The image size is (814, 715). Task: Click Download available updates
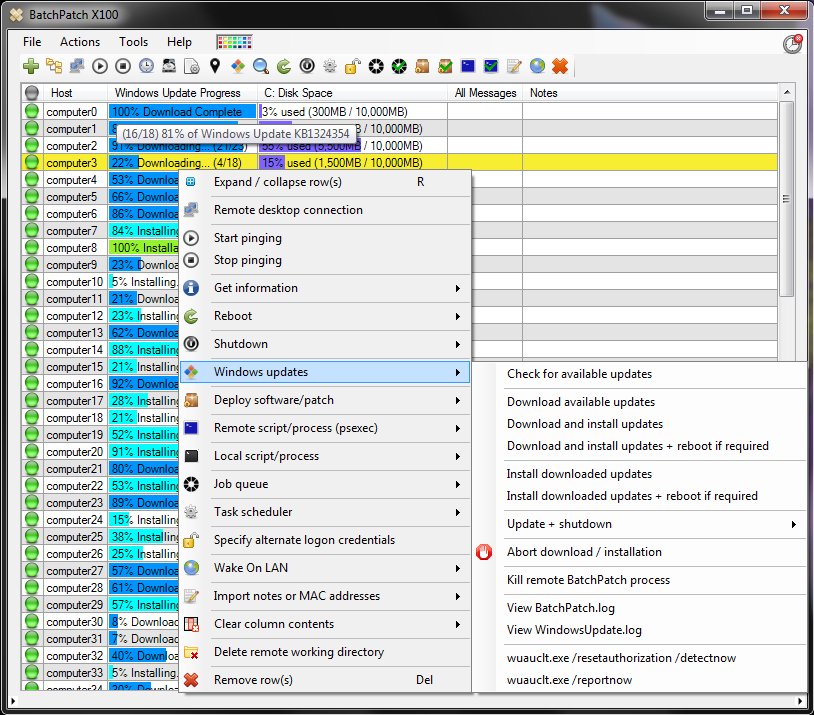(x=640, y=402)
